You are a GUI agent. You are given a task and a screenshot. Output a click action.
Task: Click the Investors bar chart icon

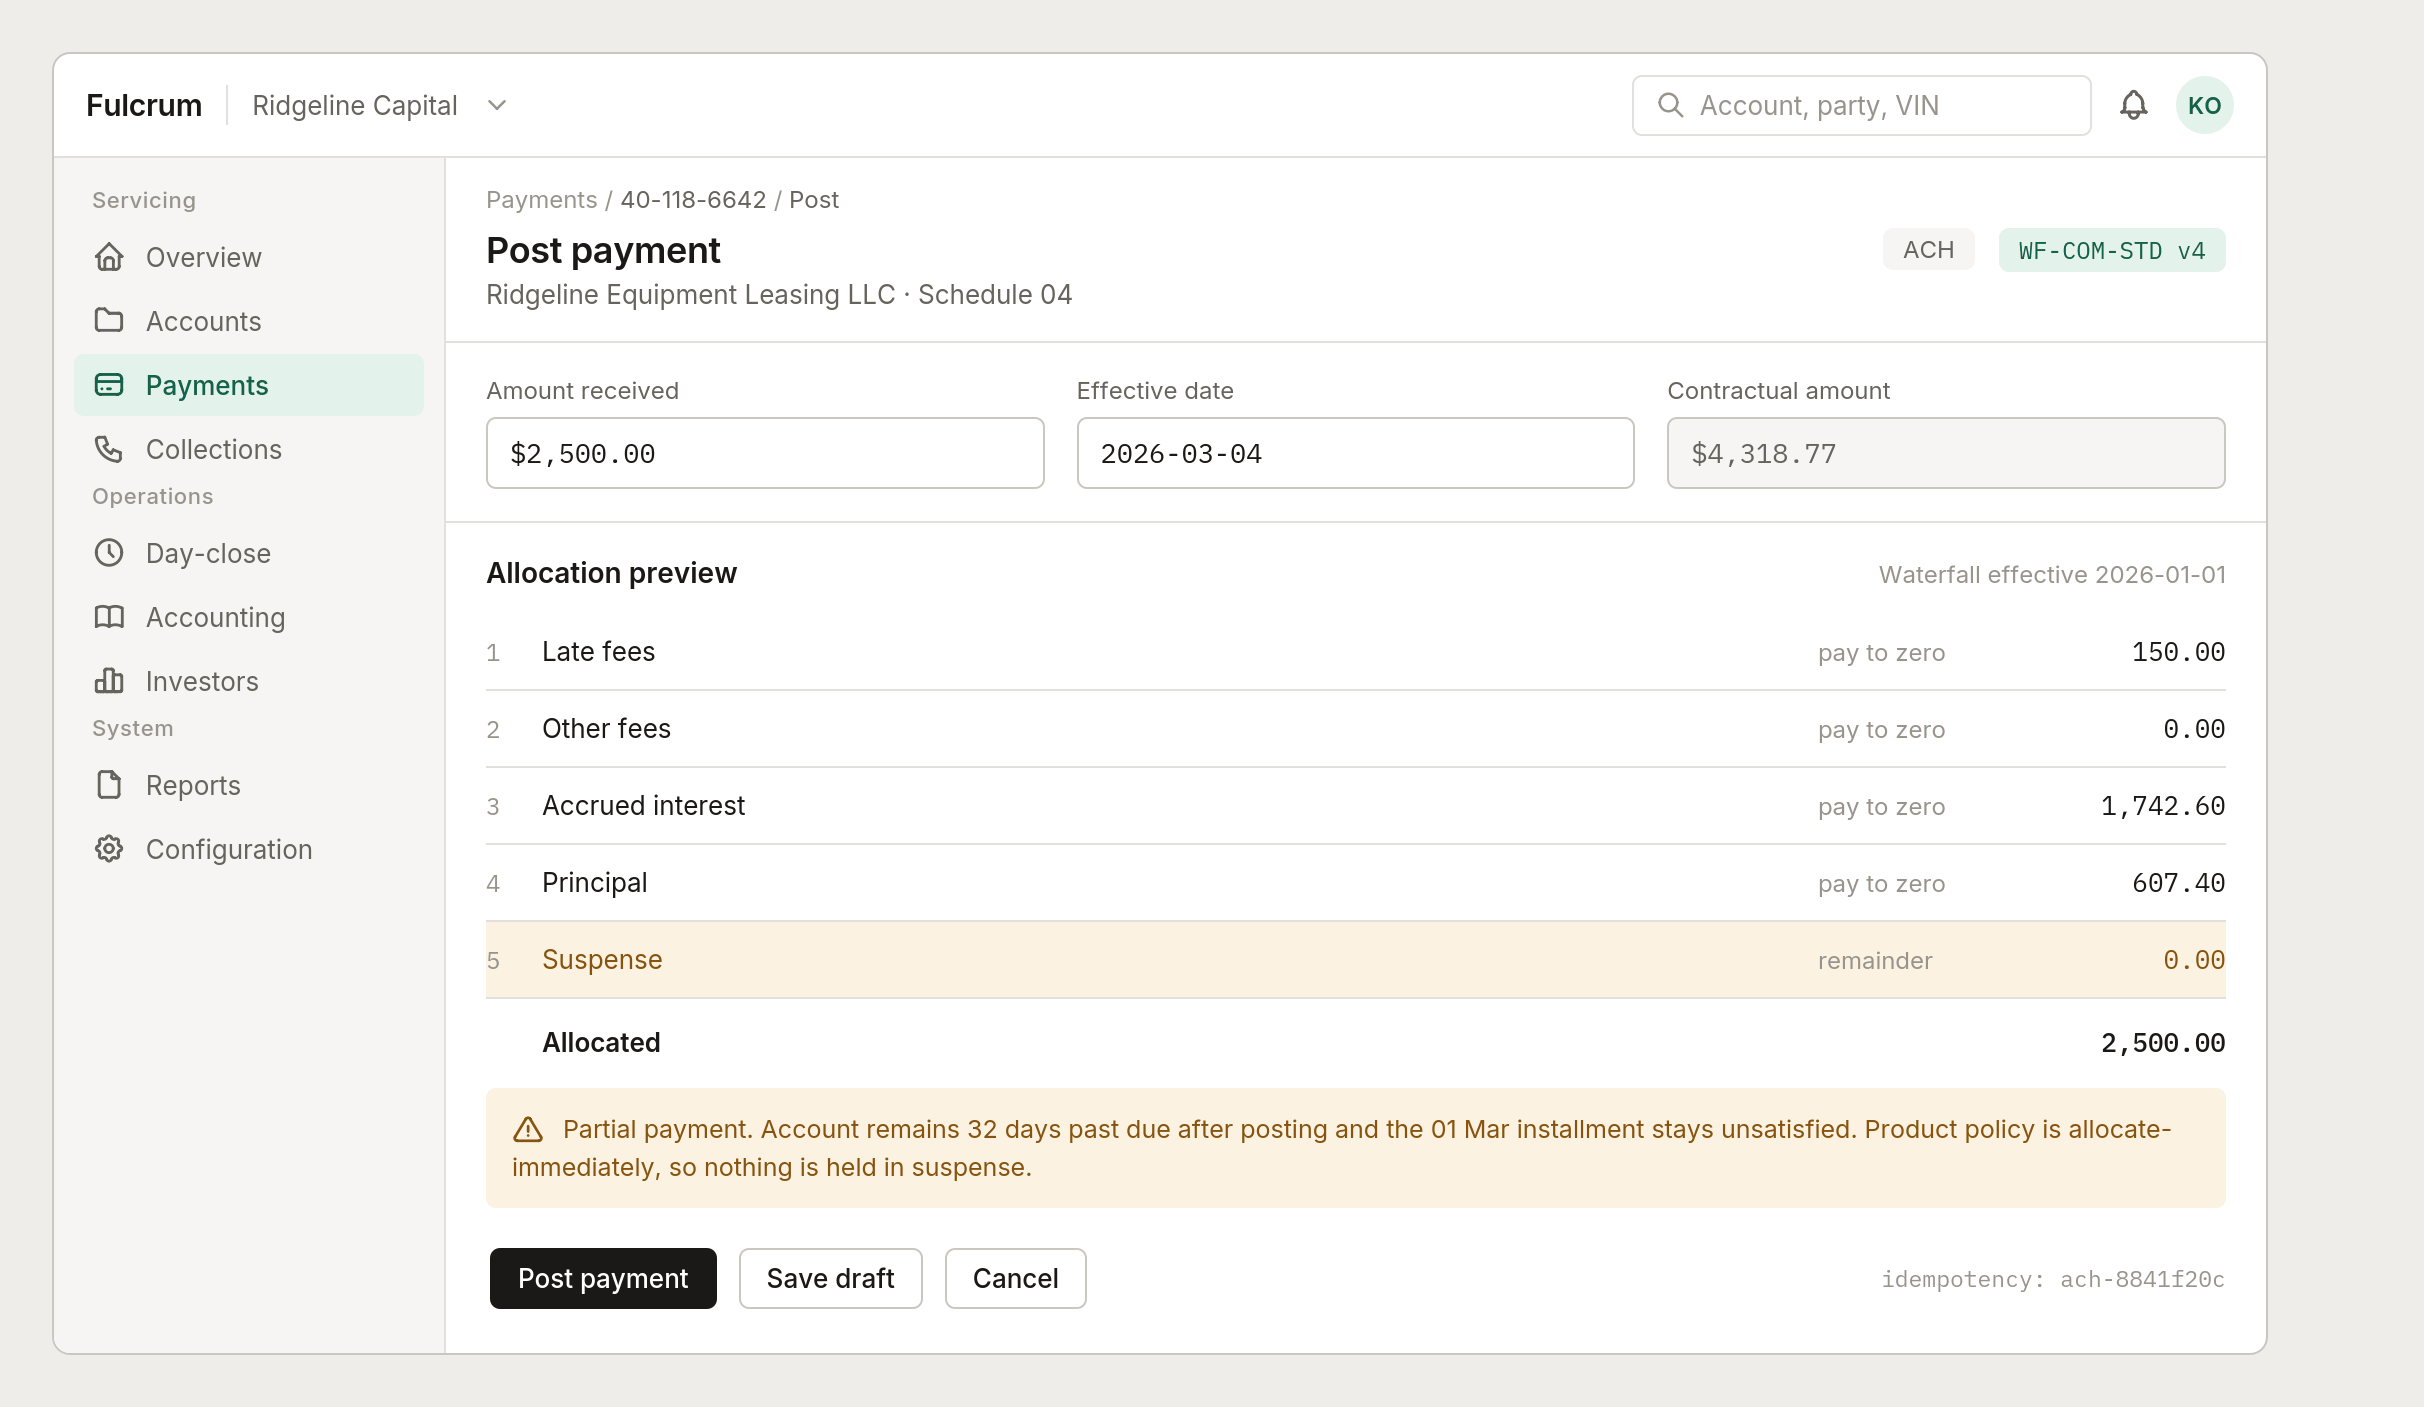pos(109,681)
